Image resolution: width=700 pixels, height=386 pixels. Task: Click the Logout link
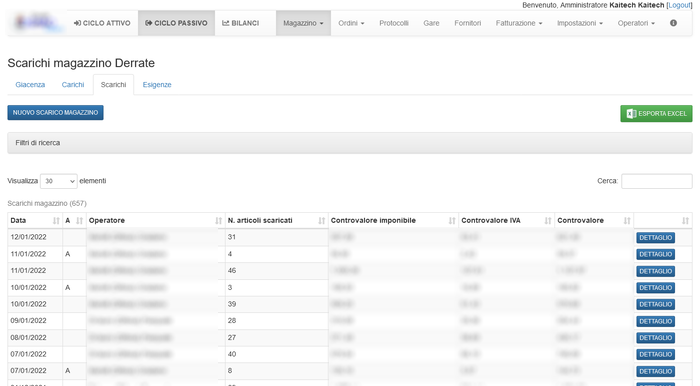679,5
